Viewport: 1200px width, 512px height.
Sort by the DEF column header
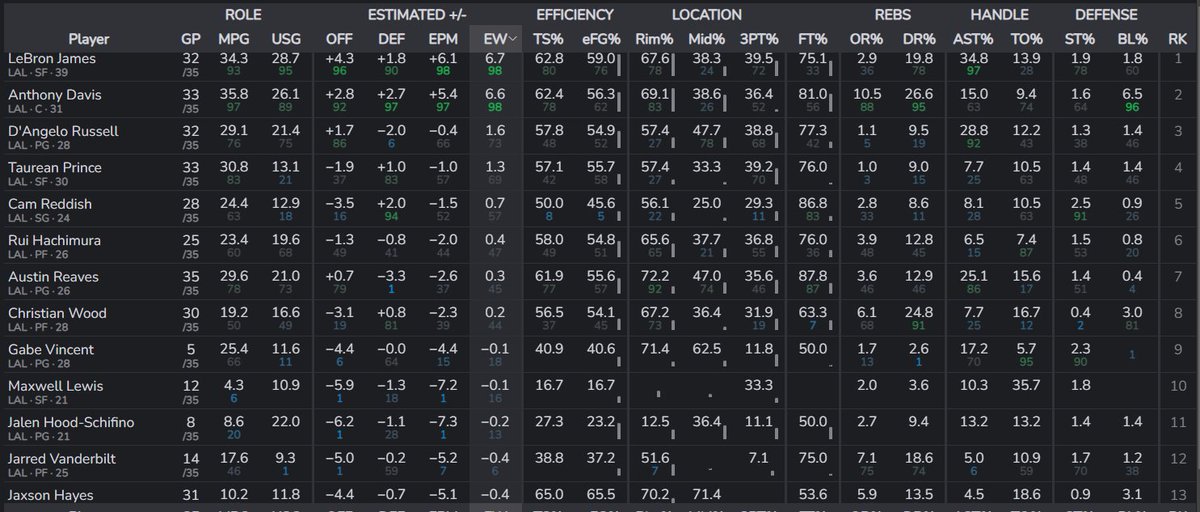click(392, 40)
